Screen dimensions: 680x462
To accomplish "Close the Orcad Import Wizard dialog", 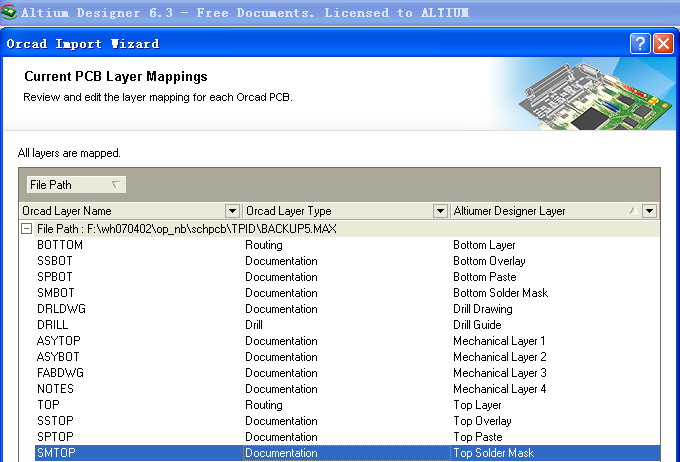I will coord(664,43).
